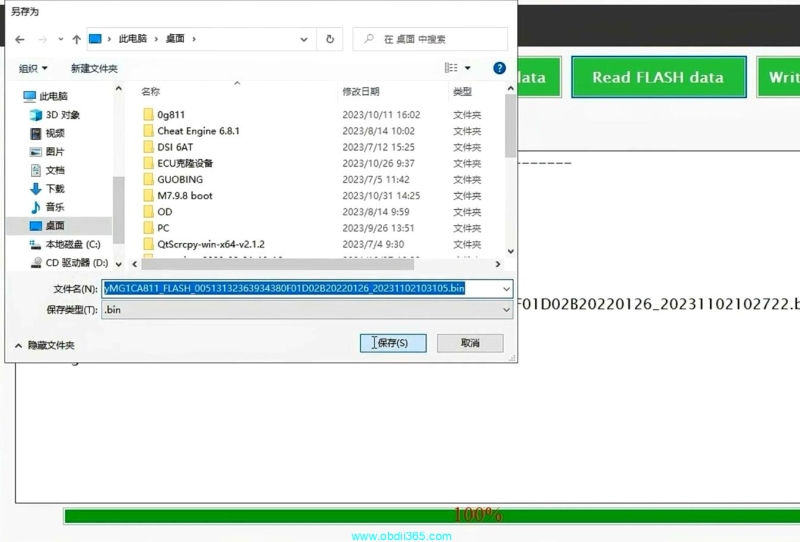Click date 2023/10/11 16:02 in 0g811 row
Screen dimensions: 800x542
381,115
